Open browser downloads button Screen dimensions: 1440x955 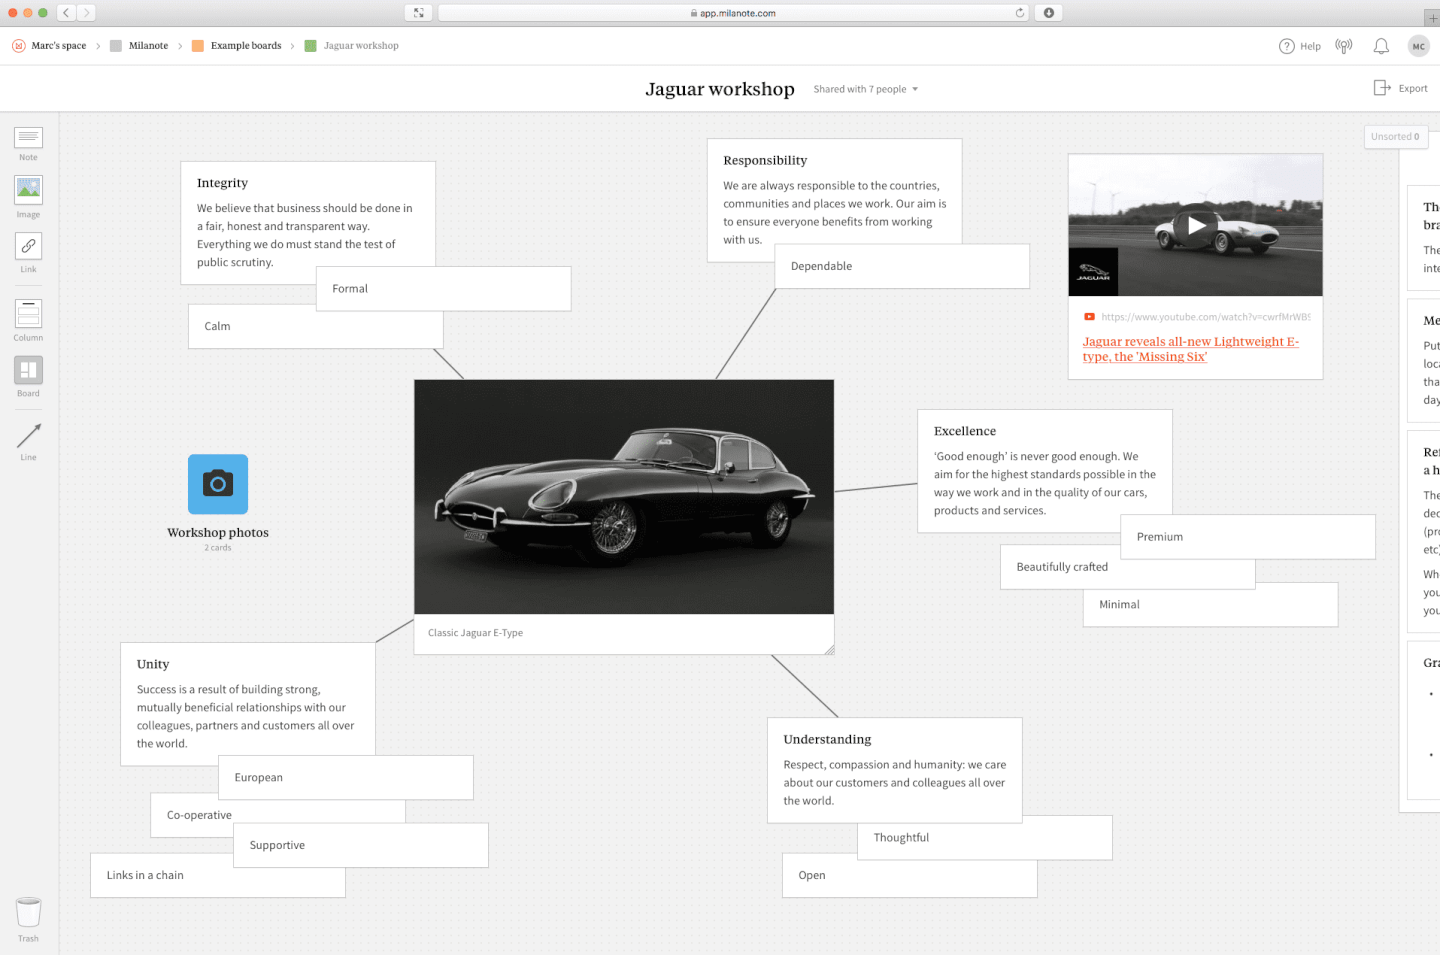click(1049, 13)
